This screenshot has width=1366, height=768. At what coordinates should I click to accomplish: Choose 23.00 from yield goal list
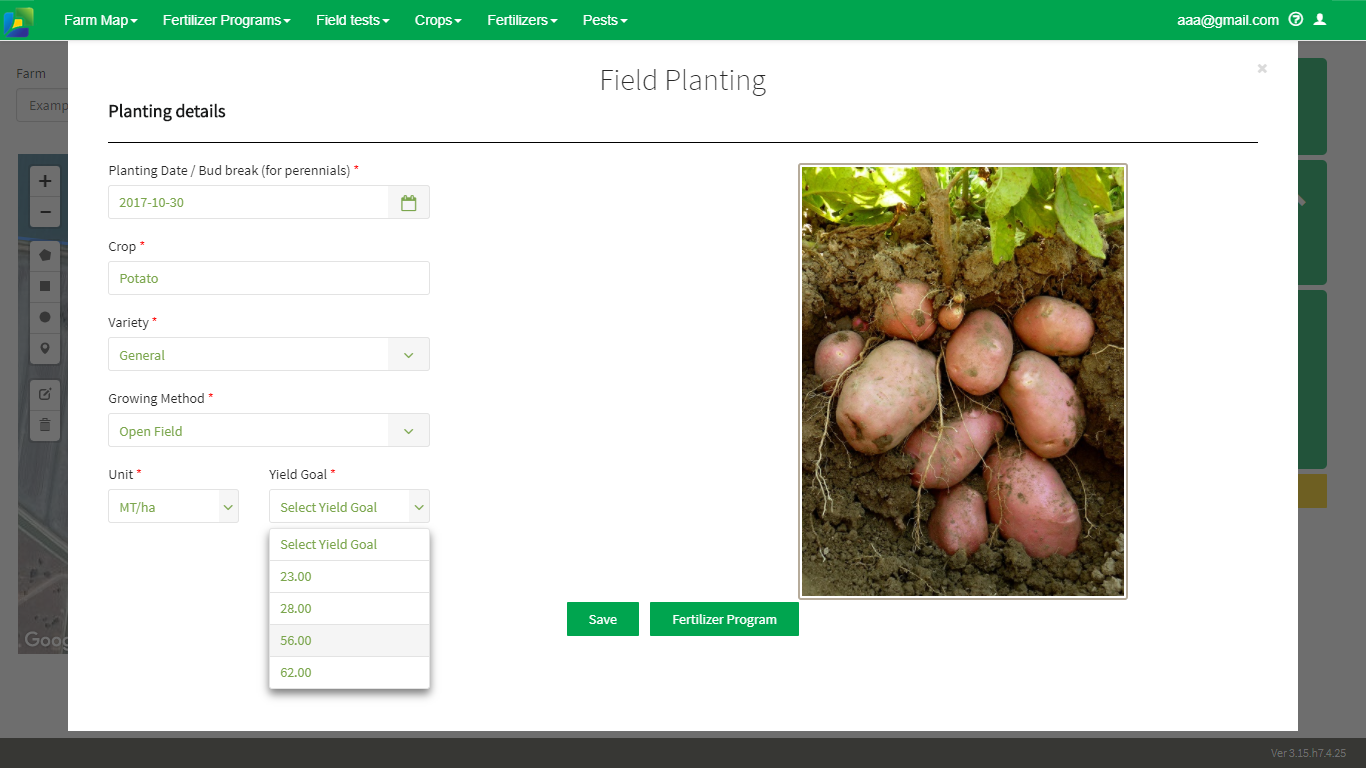point(349,577)
